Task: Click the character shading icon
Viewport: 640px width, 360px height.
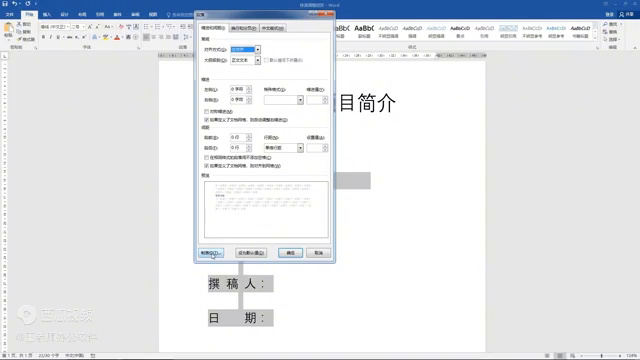Action: [x=128, y=37]
